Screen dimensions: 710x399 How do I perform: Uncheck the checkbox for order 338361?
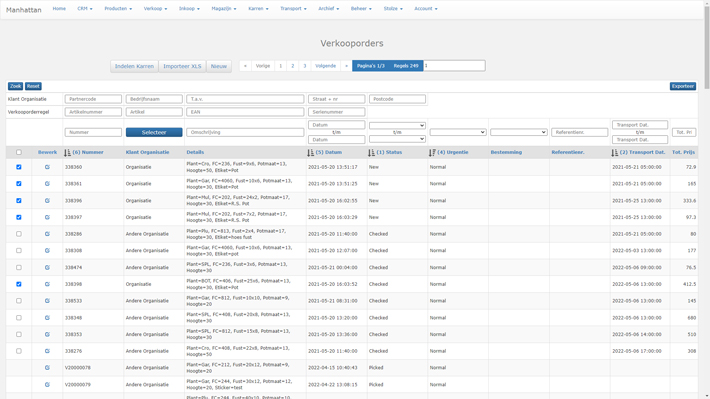tap(19, 184)
